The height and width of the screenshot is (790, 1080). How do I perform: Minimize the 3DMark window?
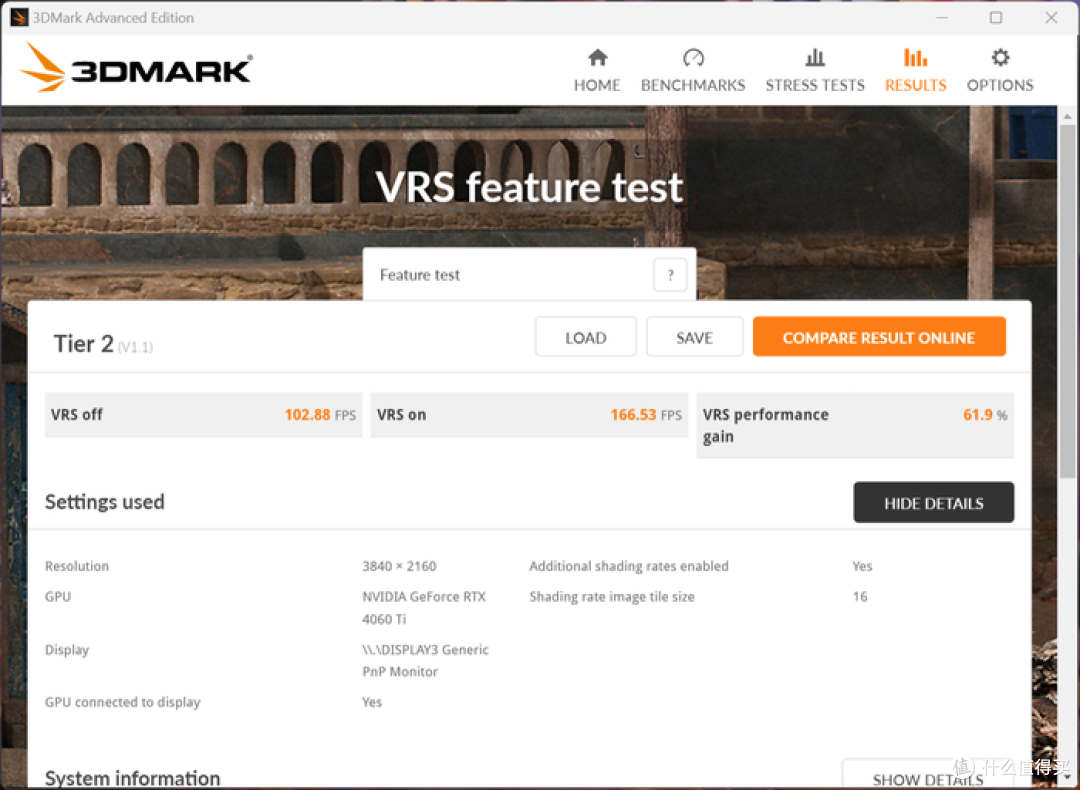tap(942, 17)
